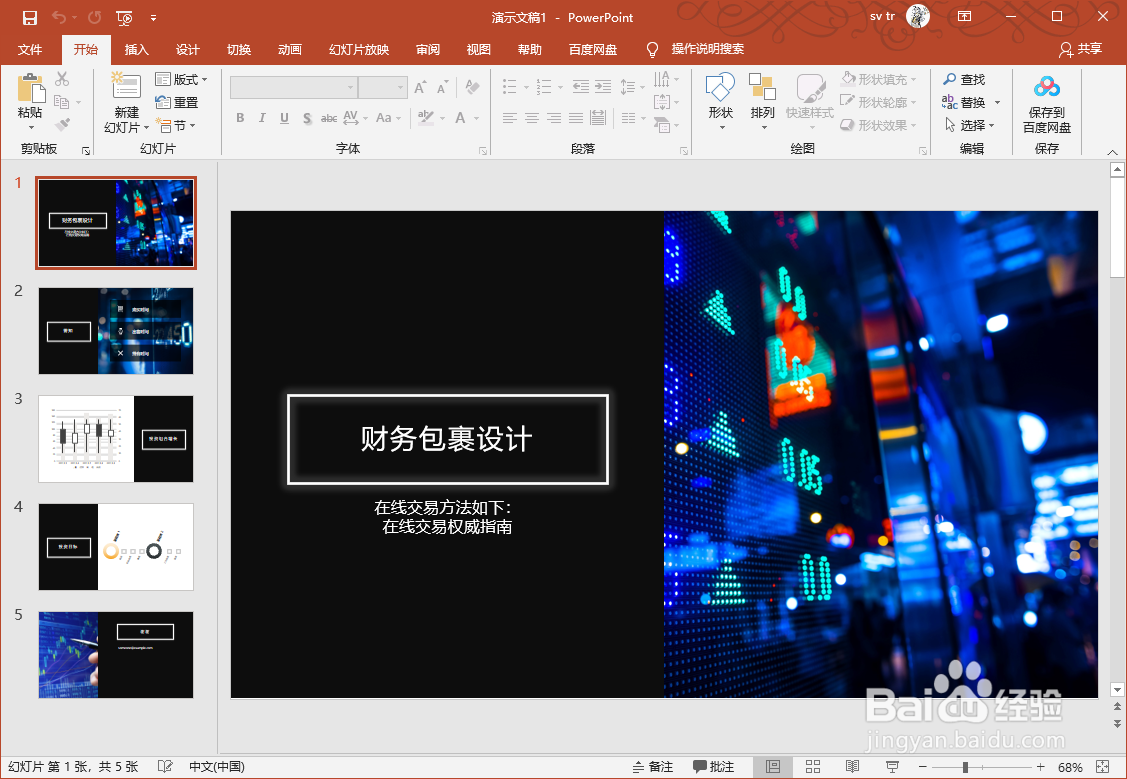Click Reset (重置) slide button
1127x779 pixels.
click(177, 102)
